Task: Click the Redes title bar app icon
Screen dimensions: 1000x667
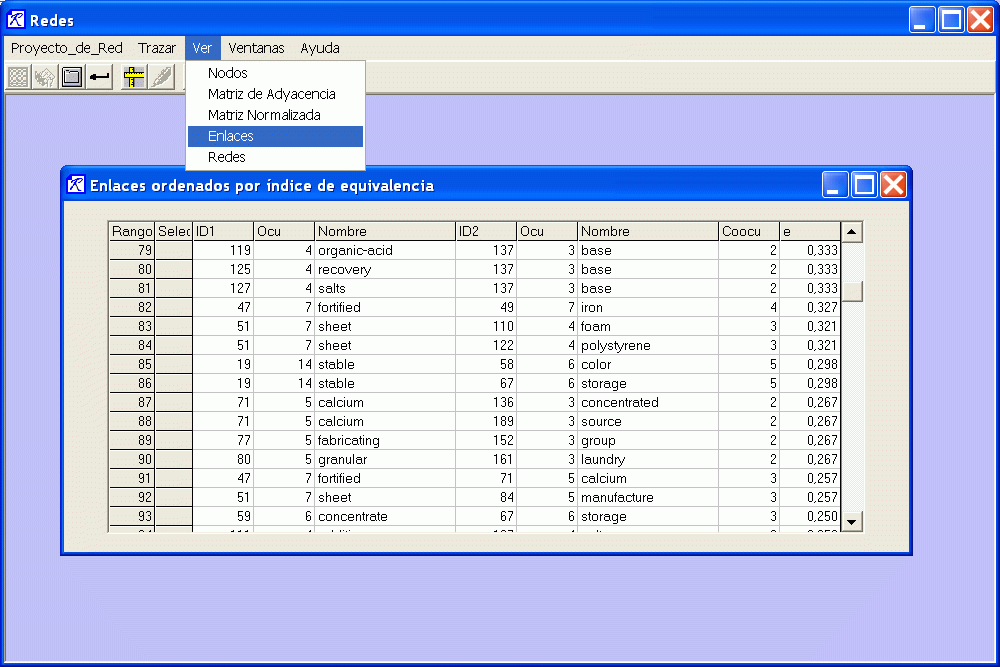Action: point(16,20)
